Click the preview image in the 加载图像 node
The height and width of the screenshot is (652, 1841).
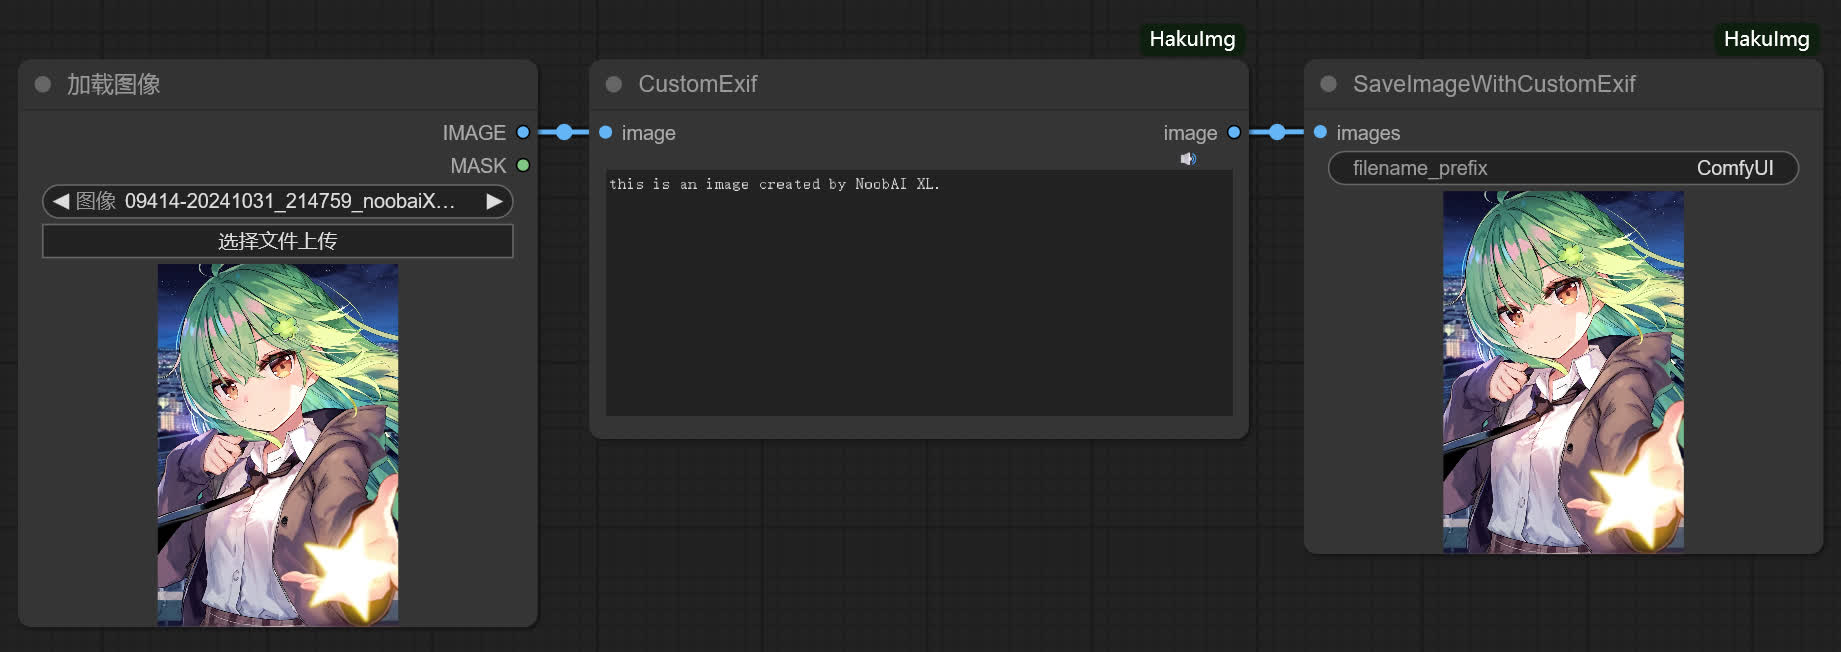click(x=278, y=444)
